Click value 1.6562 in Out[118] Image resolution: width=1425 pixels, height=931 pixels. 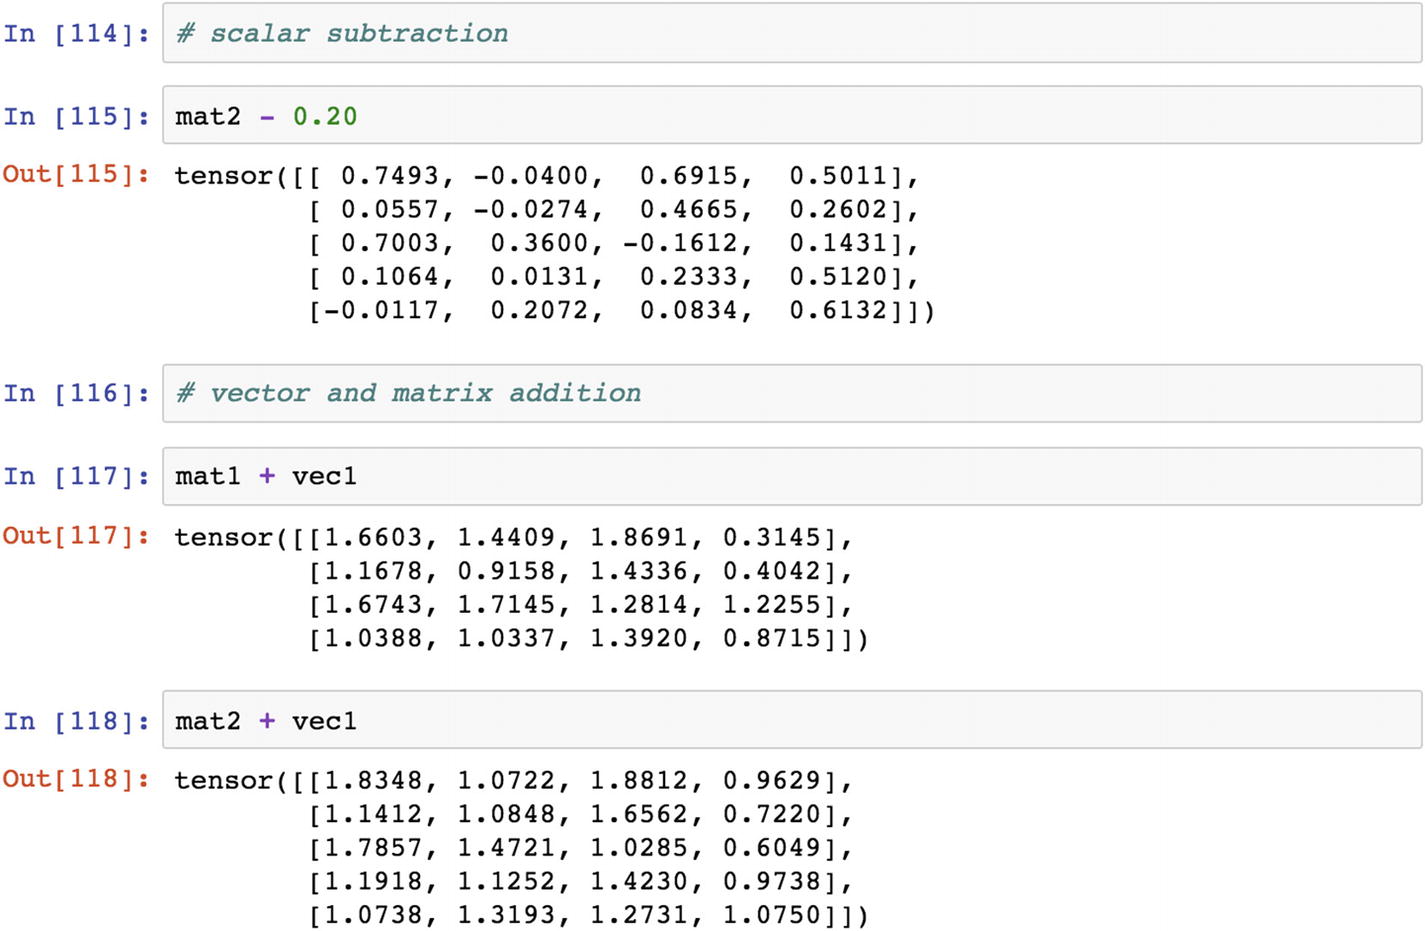(x=638, y=814)
